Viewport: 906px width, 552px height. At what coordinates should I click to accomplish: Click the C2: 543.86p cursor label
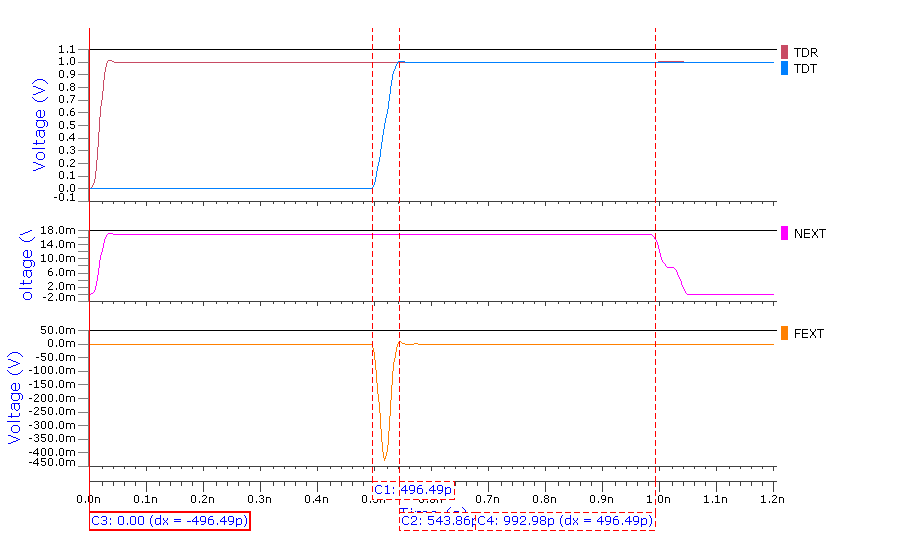(437, 521)
